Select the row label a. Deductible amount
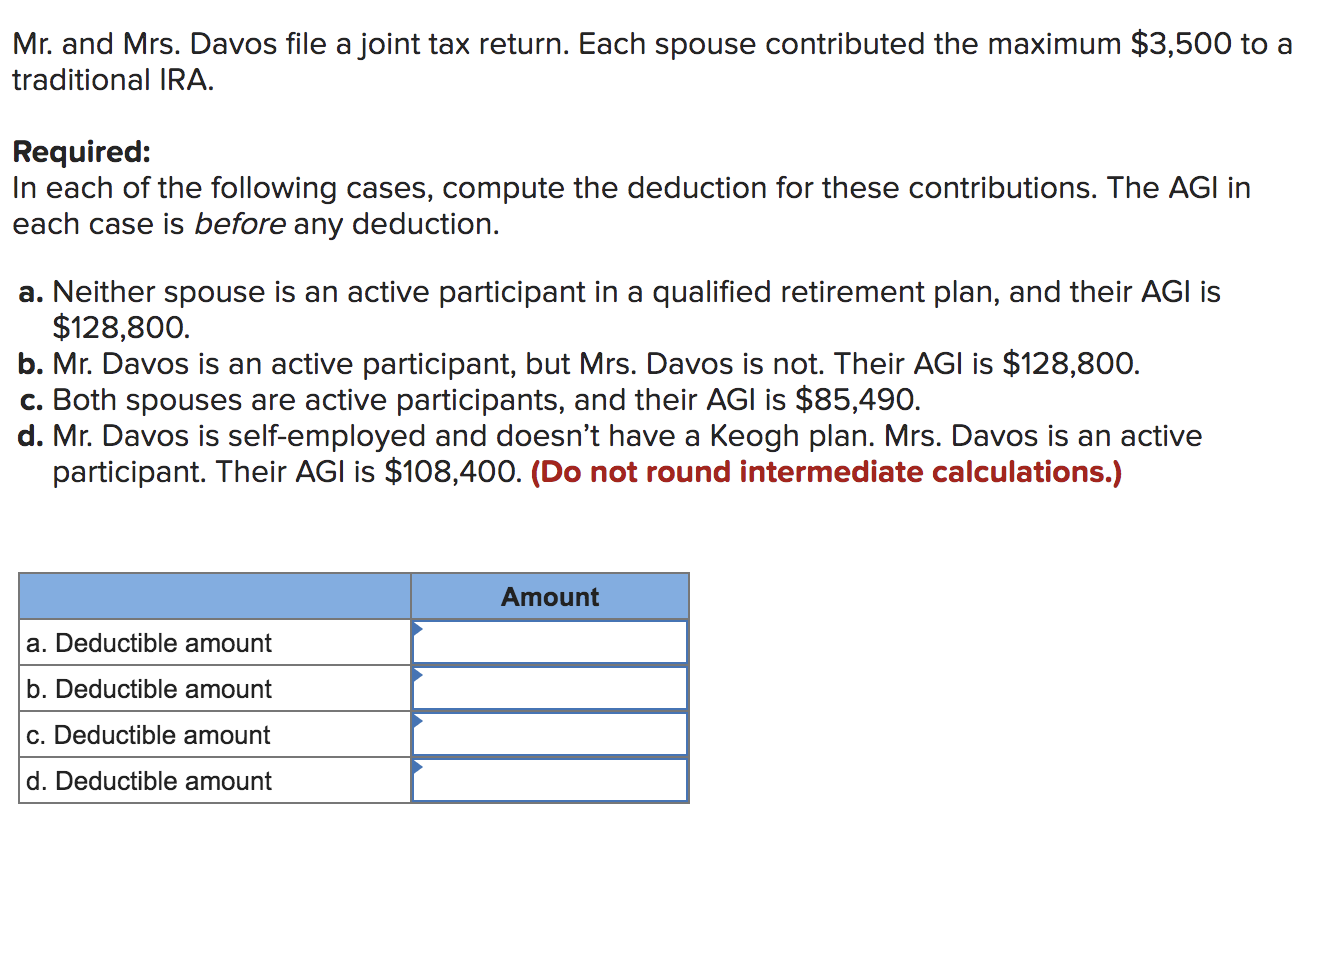The width and height of the screenshot is (1324, 962). pos(147,642)
